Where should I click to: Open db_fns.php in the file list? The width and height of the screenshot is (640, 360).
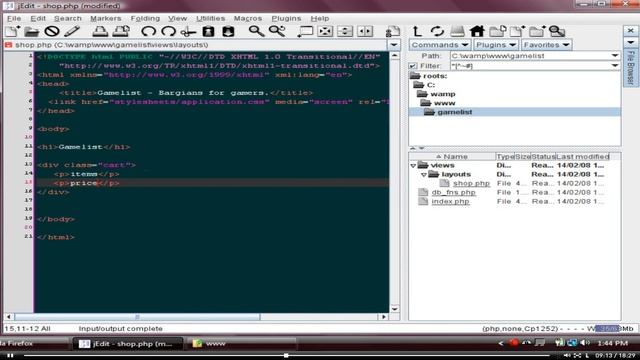pos(453,193)
